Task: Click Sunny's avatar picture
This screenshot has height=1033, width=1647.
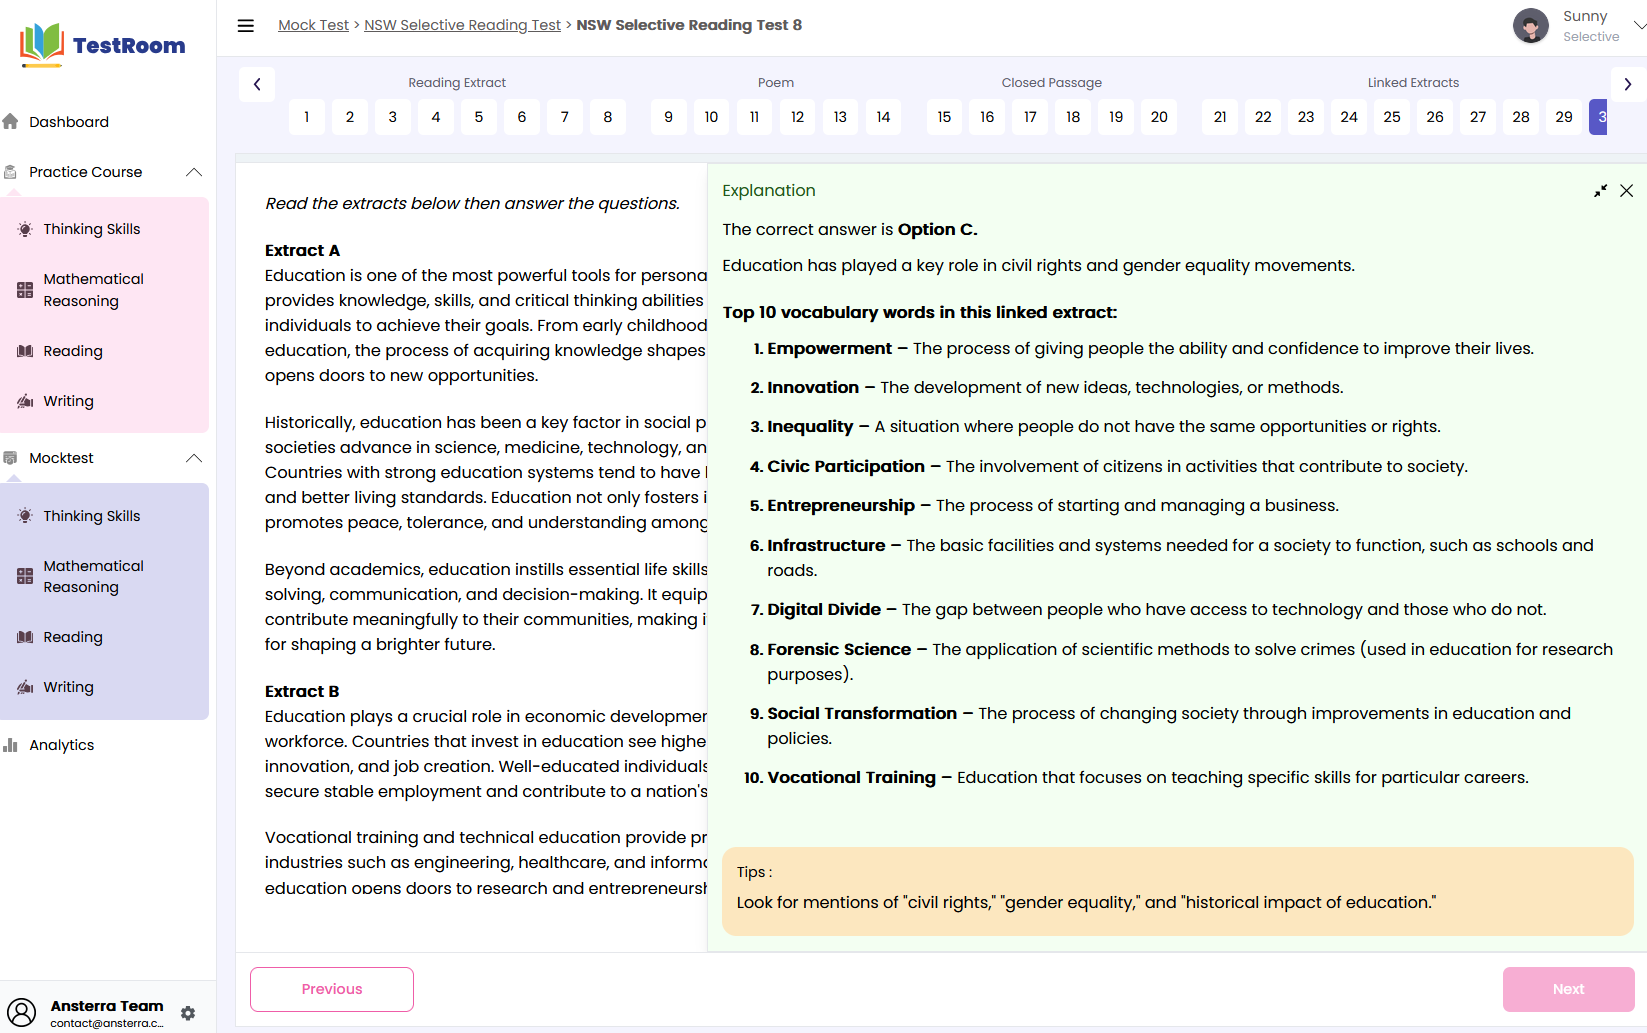Action: click(x=1530, y=26)
